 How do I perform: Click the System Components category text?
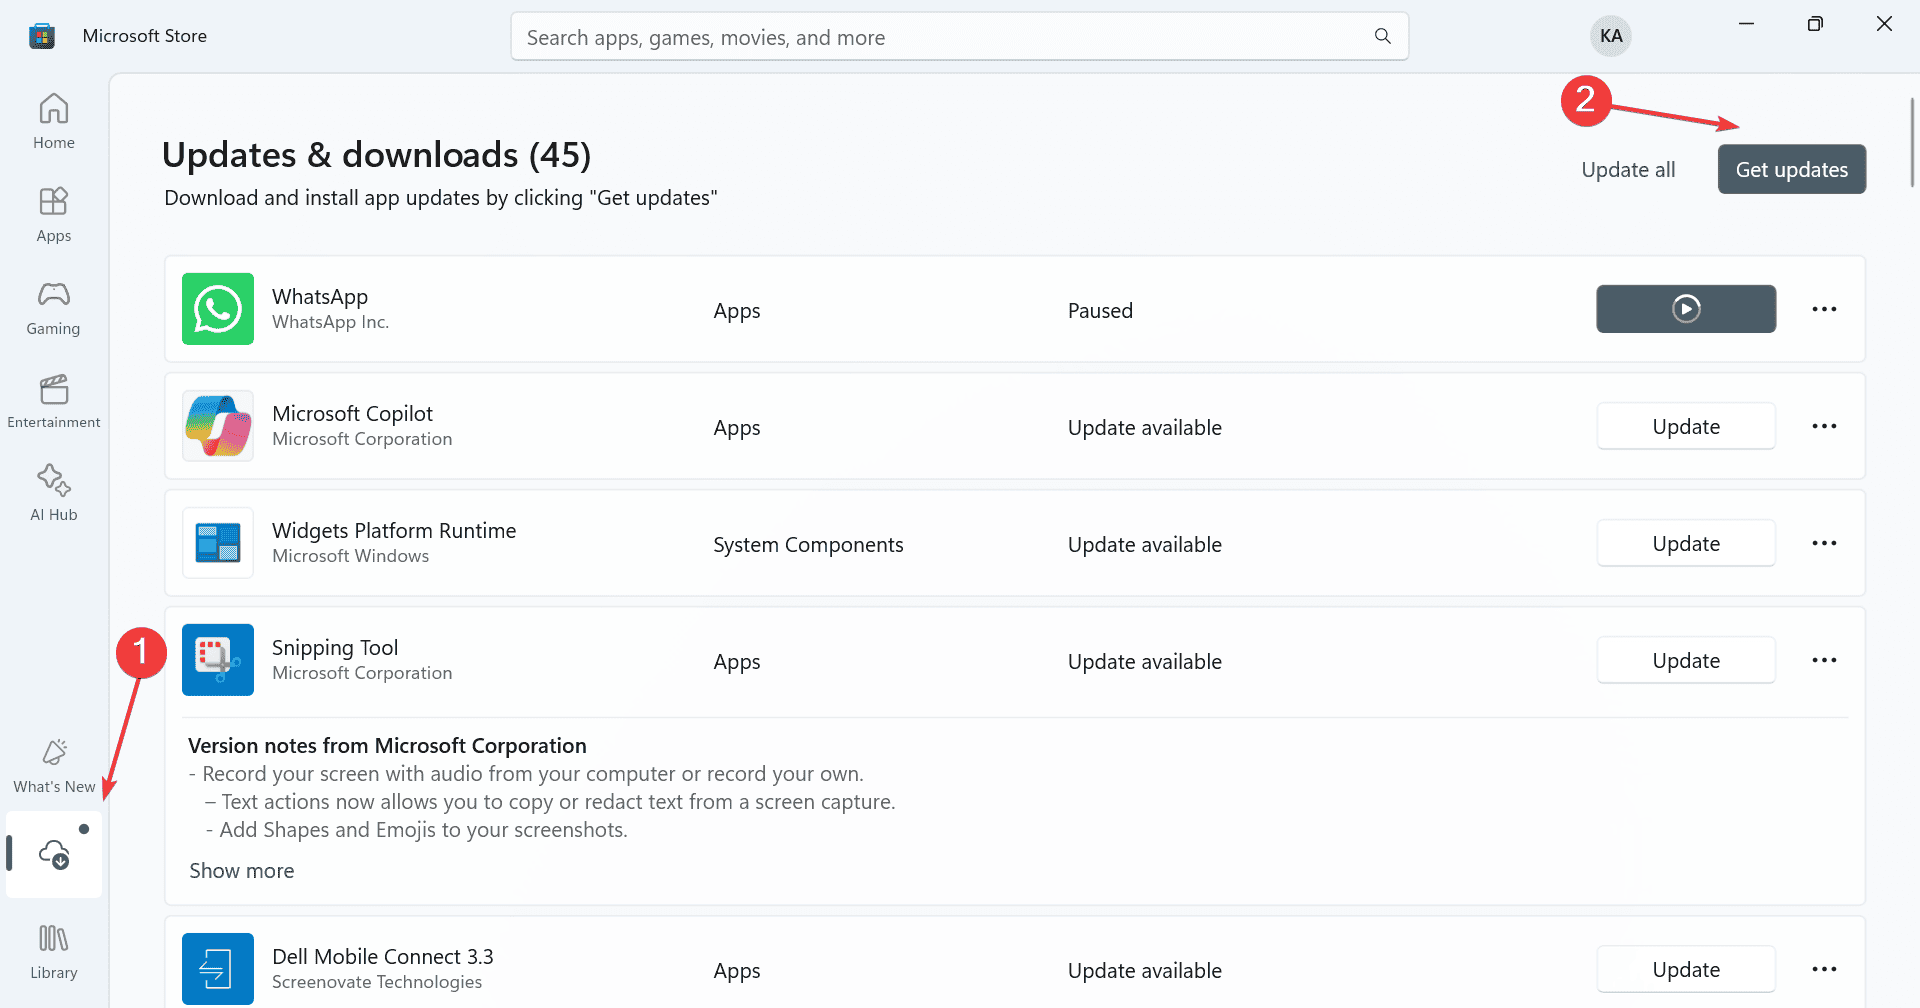(x=808, y=544)
